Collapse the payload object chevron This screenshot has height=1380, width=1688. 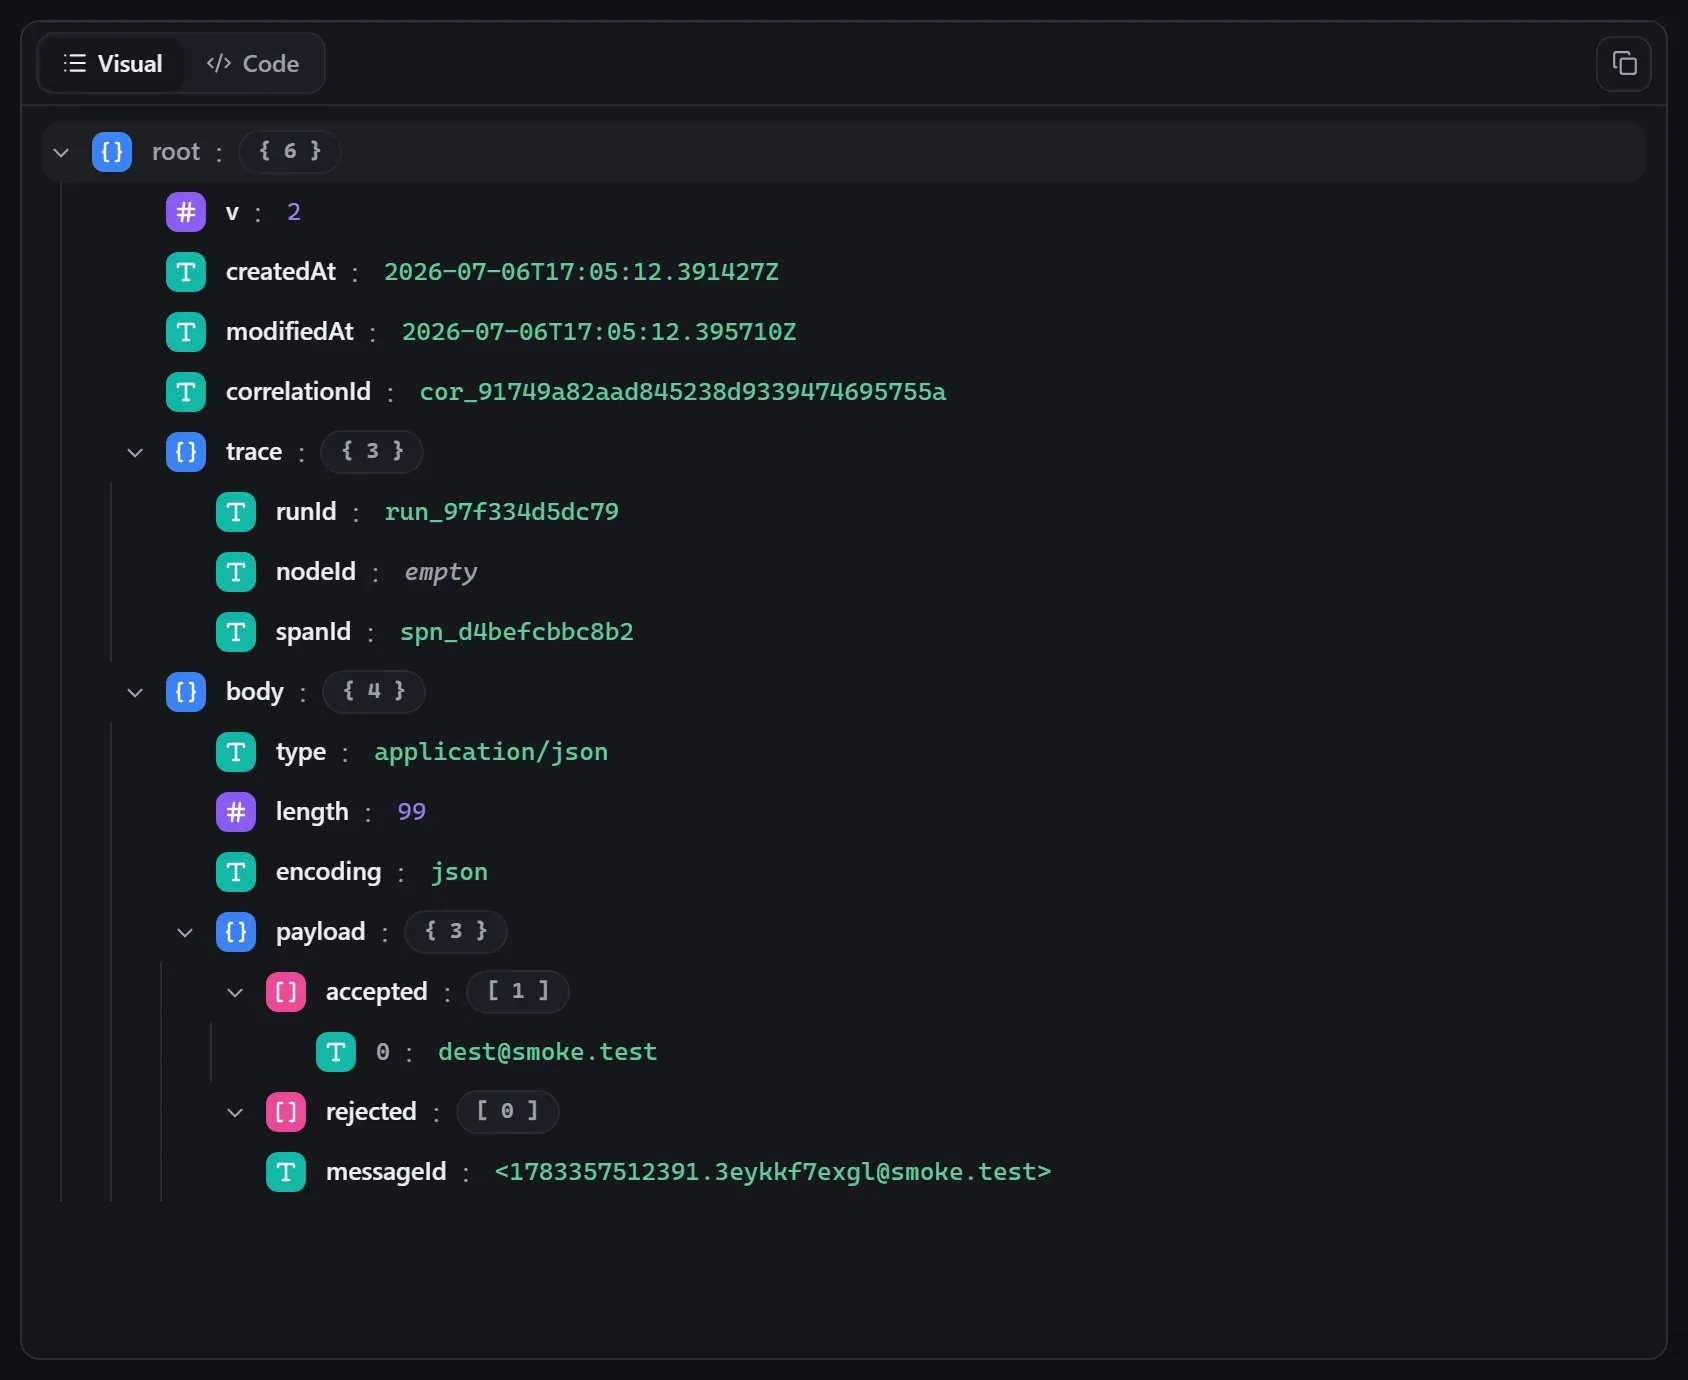click(x=185, y=932)
